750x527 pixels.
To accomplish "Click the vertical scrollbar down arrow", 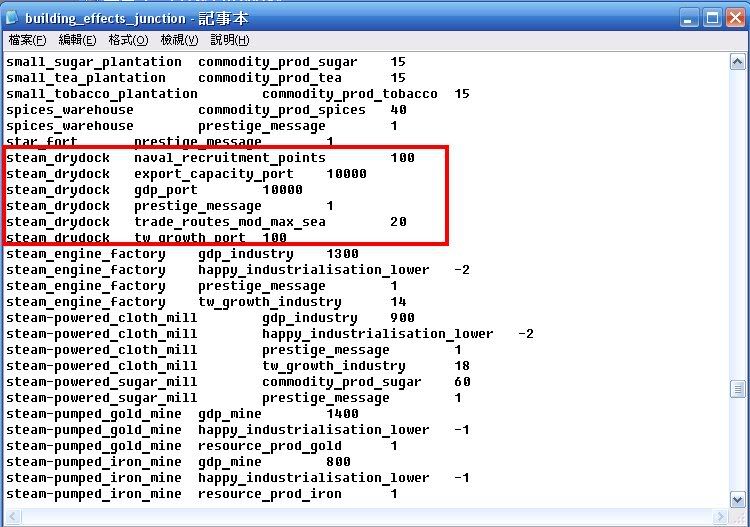I will [x=737, y=497].
